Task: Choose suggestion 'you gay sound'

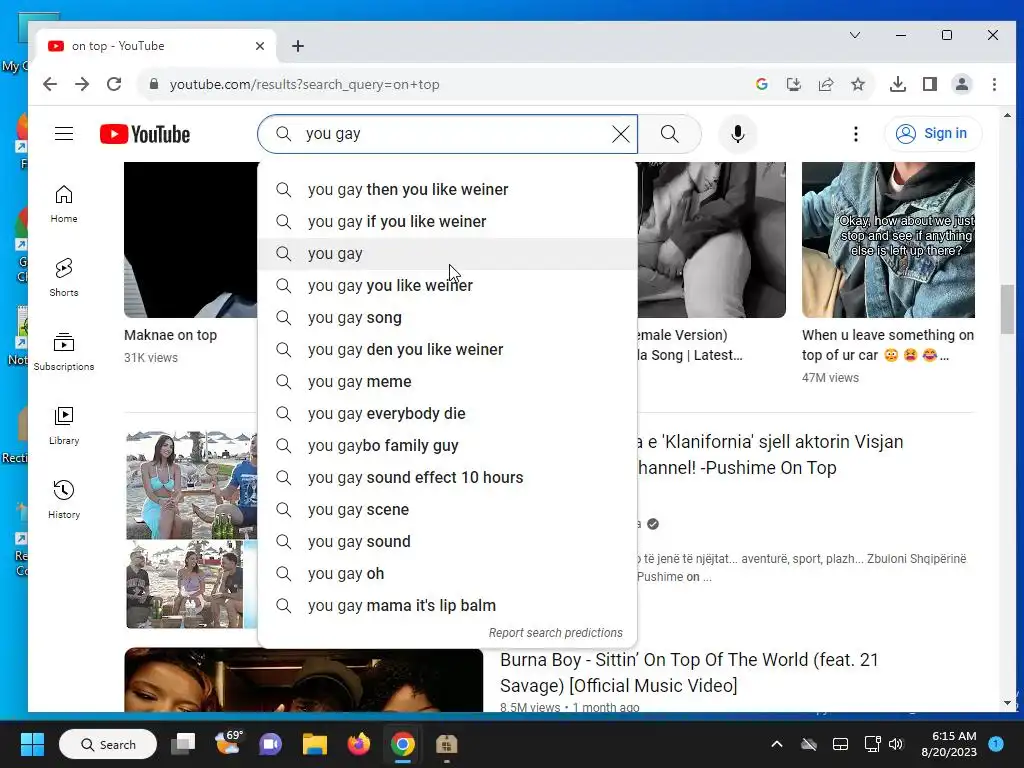Action: (447, 541)
